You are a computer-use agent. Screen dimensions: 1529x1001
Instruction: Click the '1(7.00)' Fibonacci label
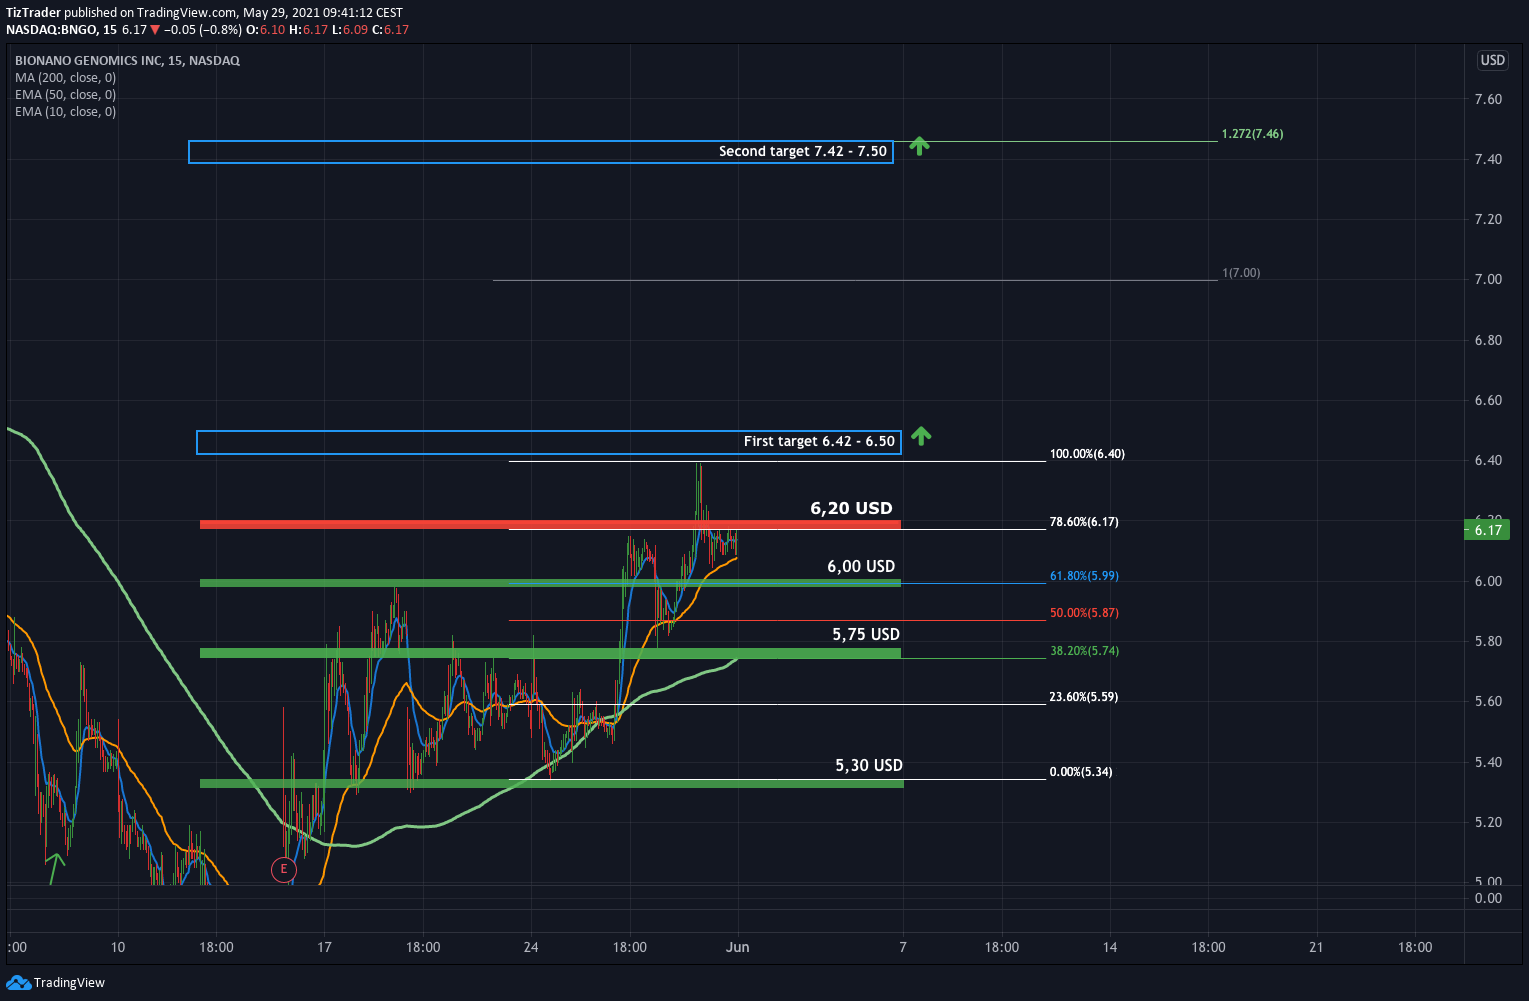click(1241, 272)
